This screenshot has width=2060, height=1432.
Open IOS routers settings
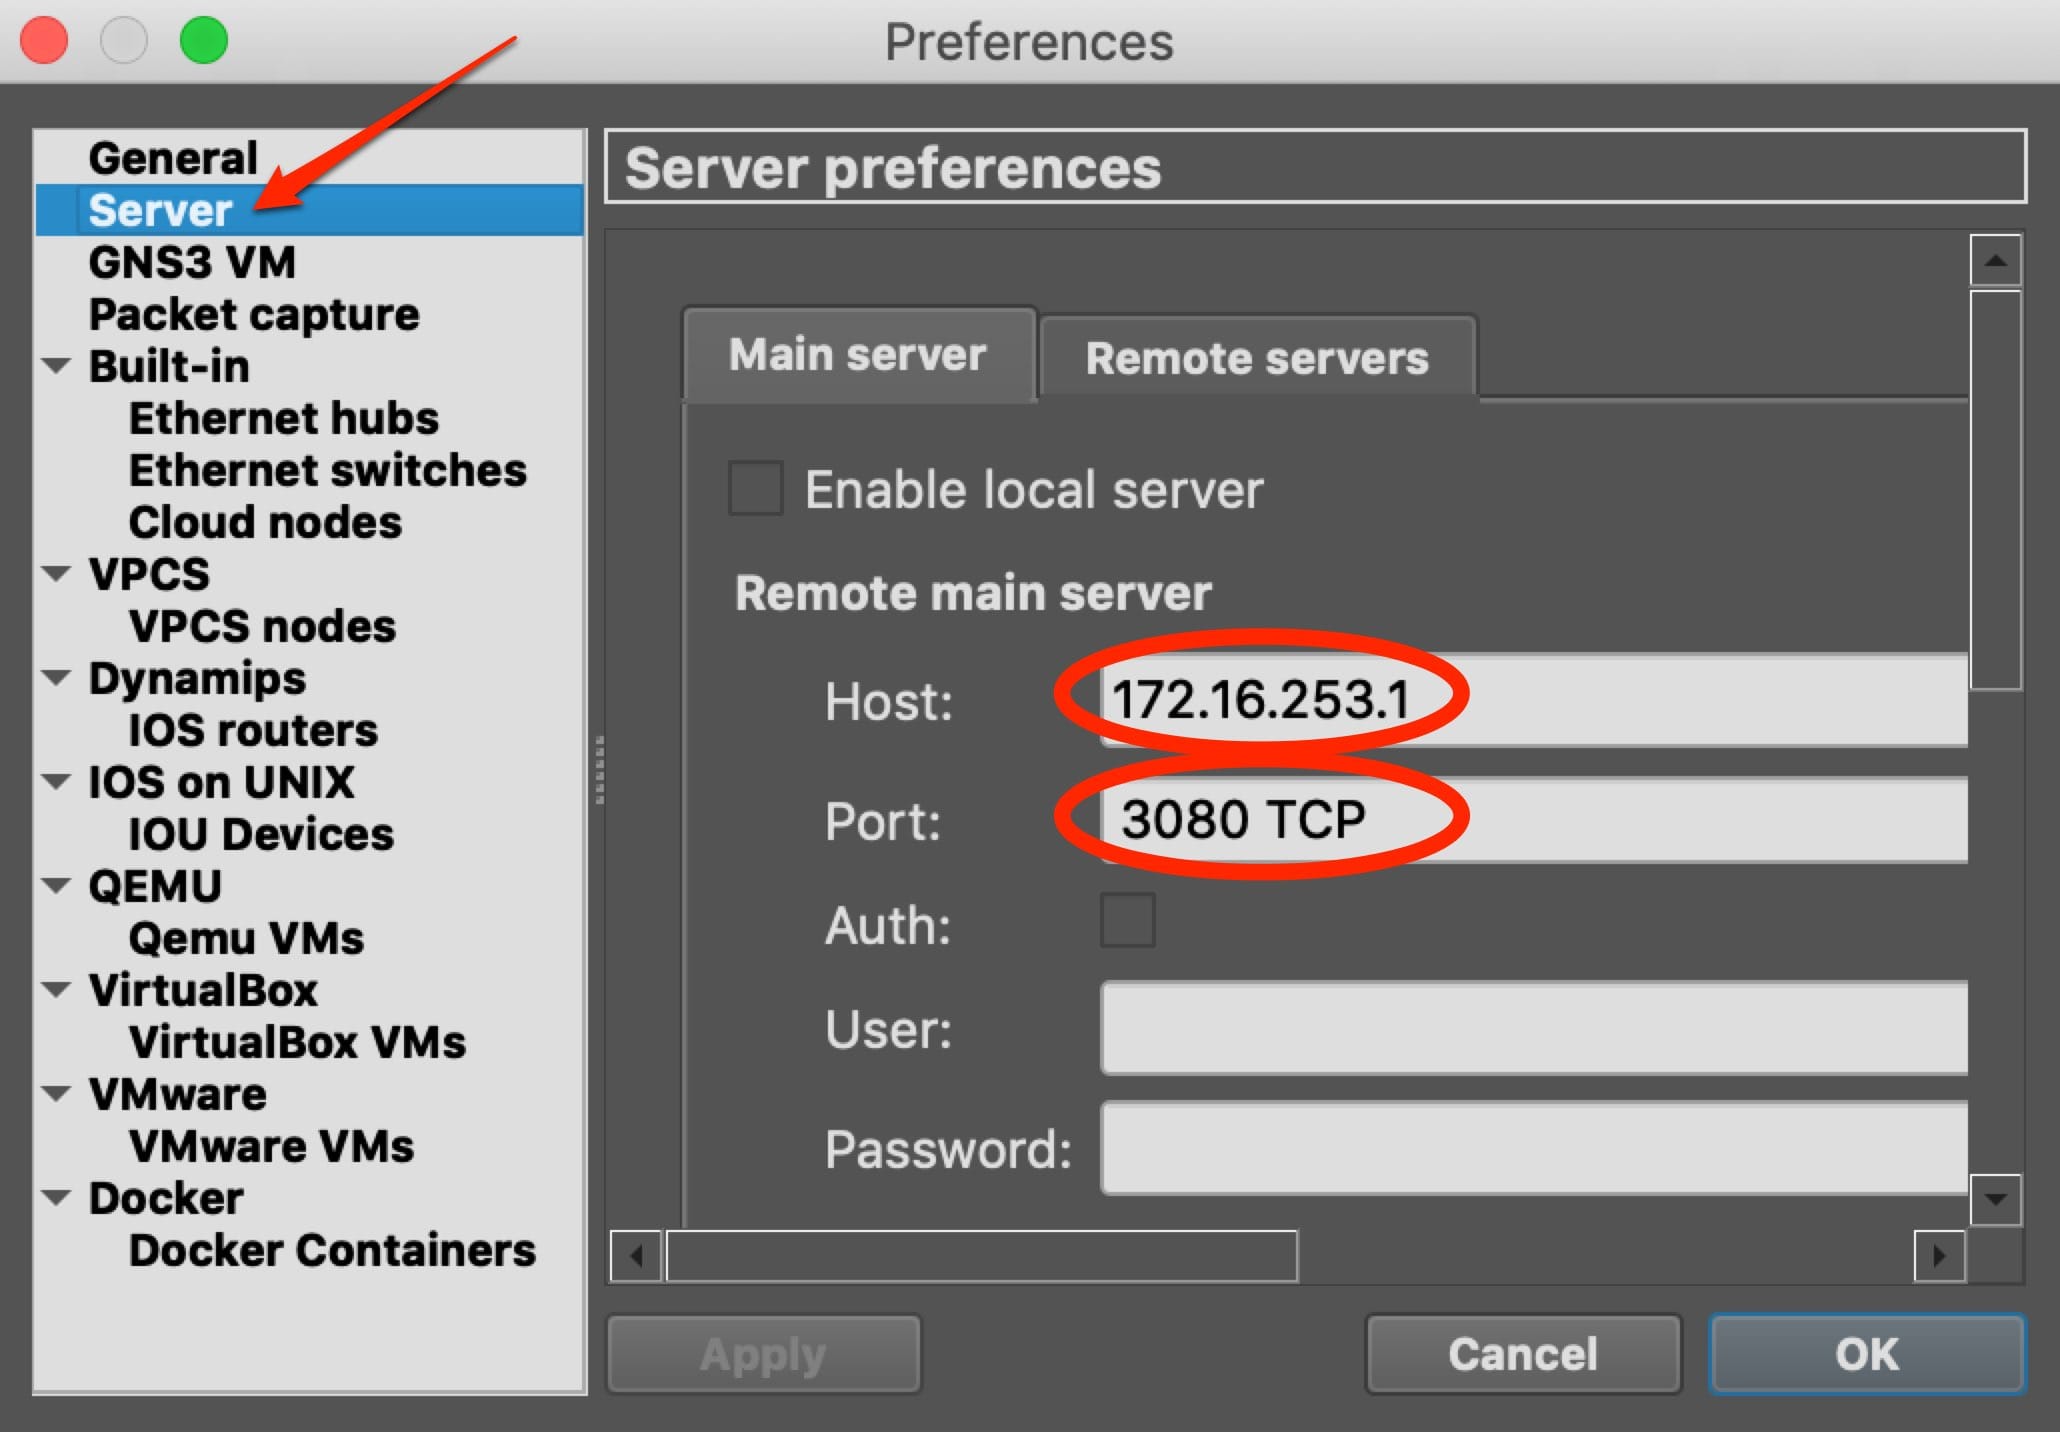(x=309, y=730)
